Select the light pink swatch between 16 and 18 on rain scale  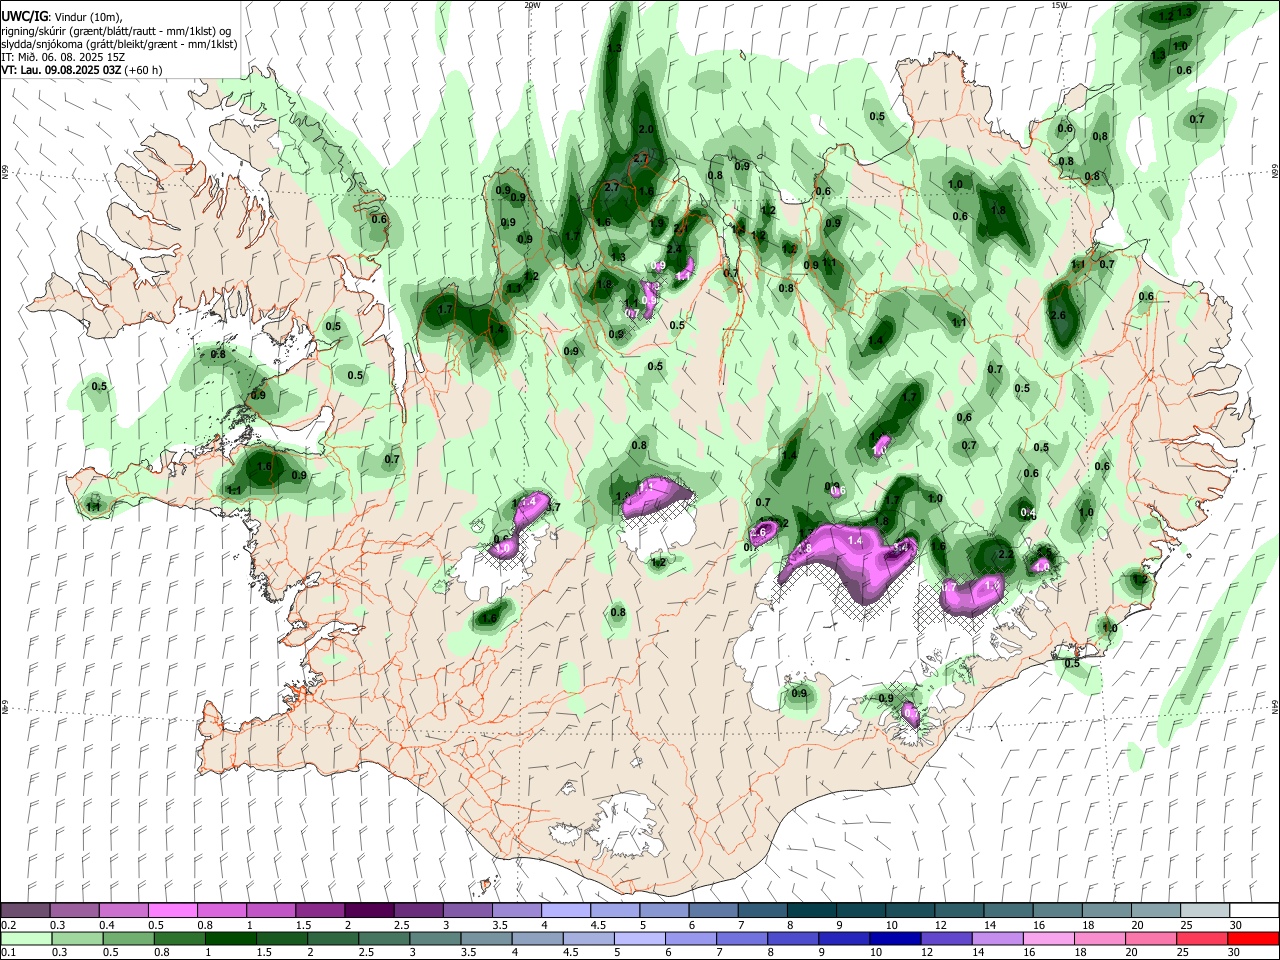pos(1048,938)
